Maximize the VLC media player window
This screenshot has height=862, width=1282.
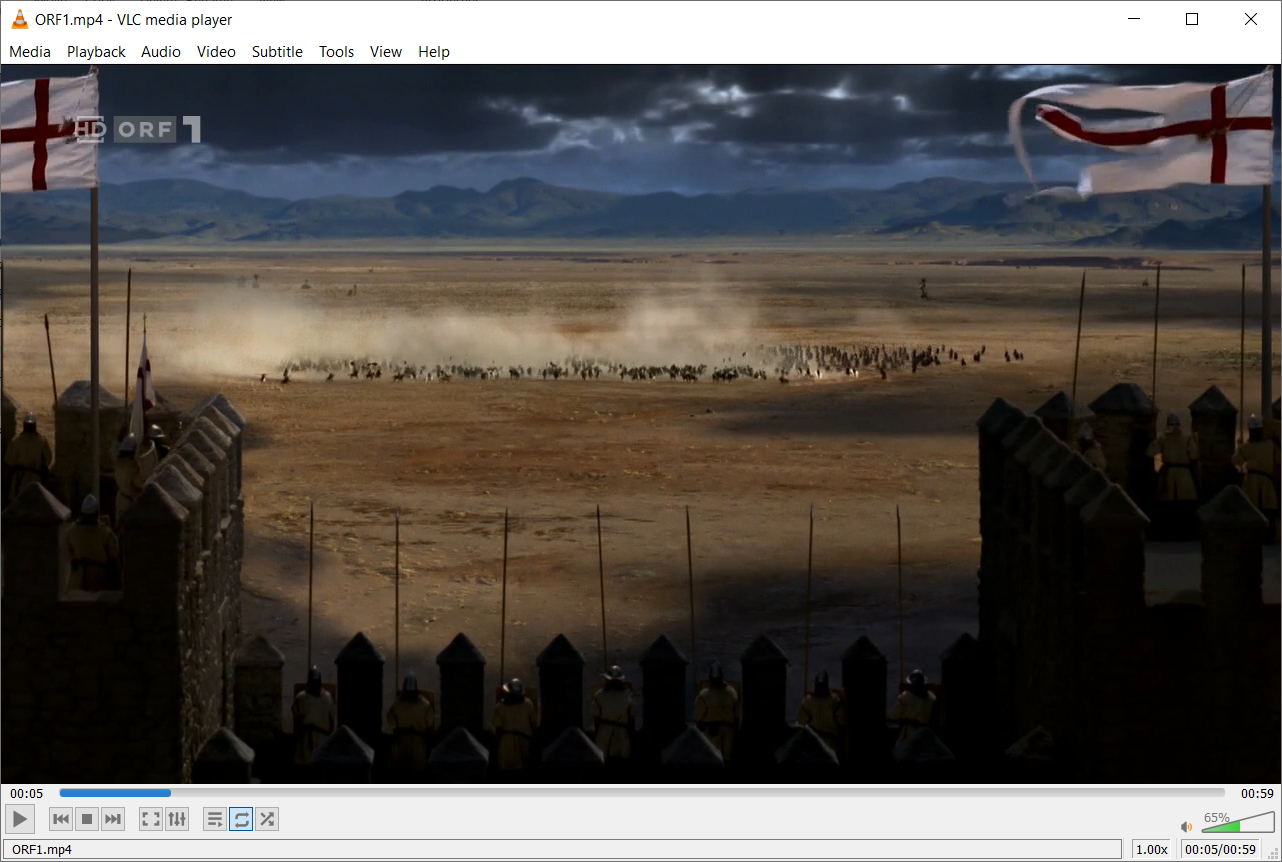(1192, 19)
